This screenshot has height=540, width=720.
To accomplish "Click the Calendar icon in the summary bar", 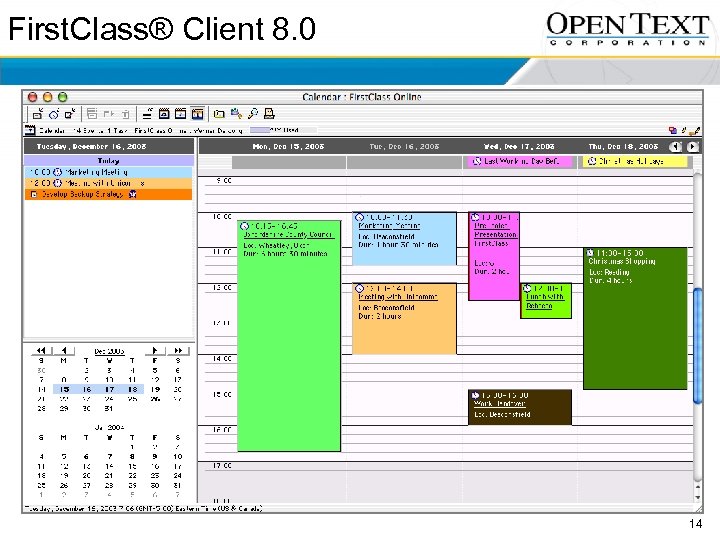I will point(30,130).
